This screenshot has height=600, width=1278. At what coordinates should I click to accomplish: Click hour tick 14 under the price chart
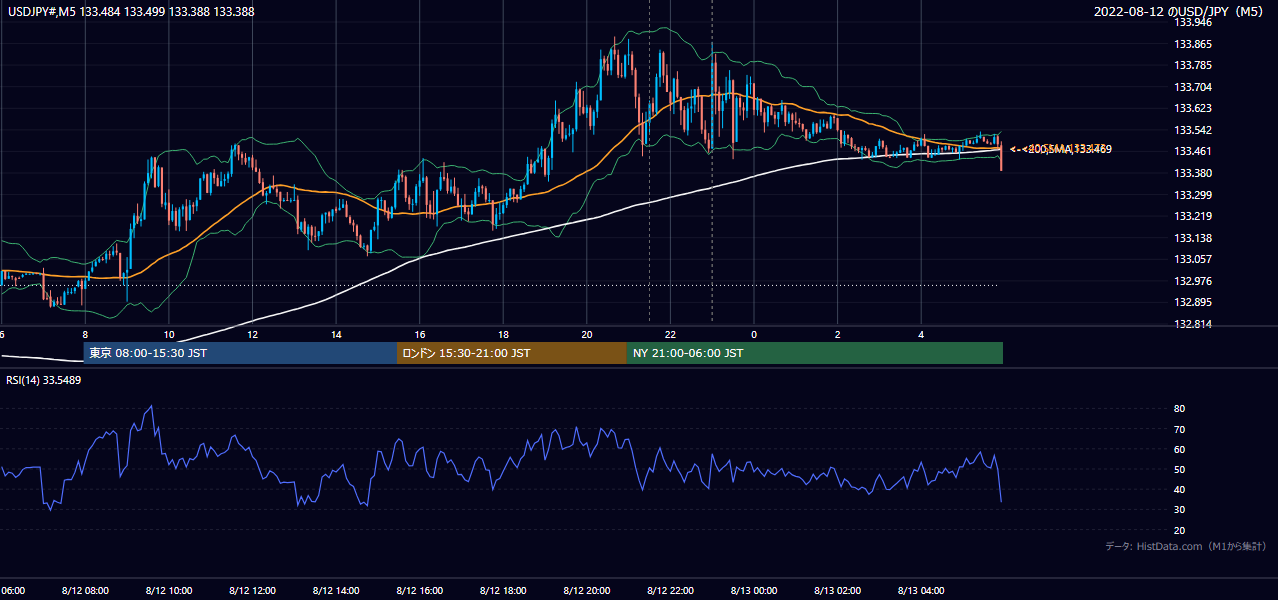tap(336, 335)
